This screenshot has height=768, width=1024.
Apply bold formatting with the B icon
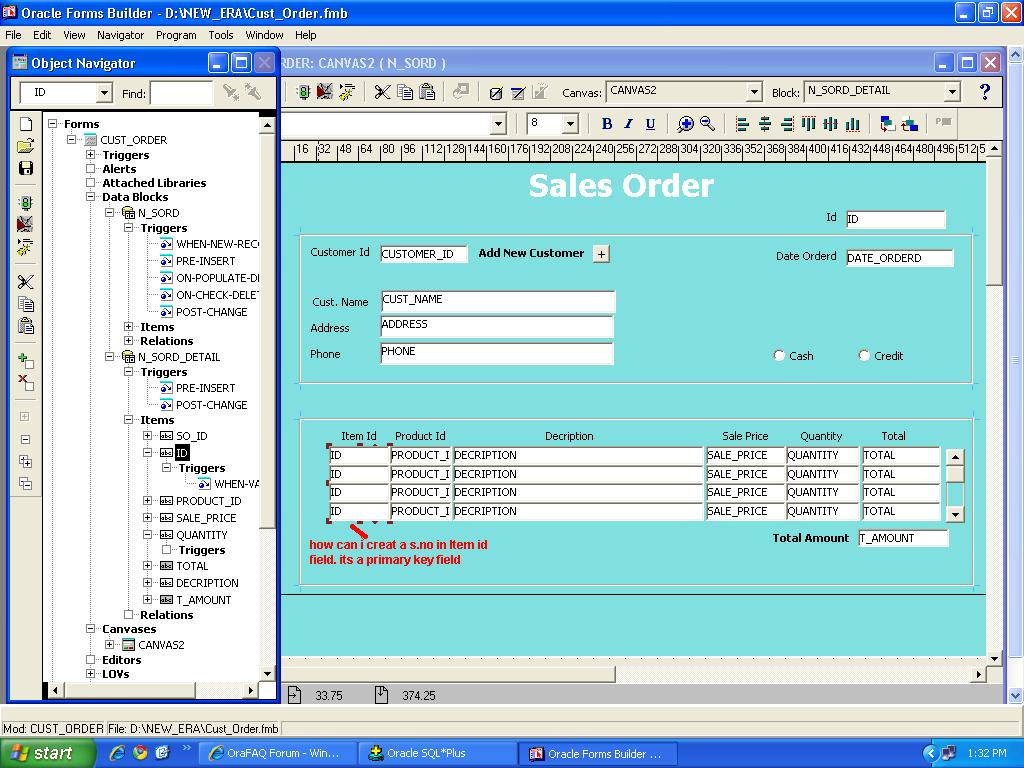(x=606, y=124)
